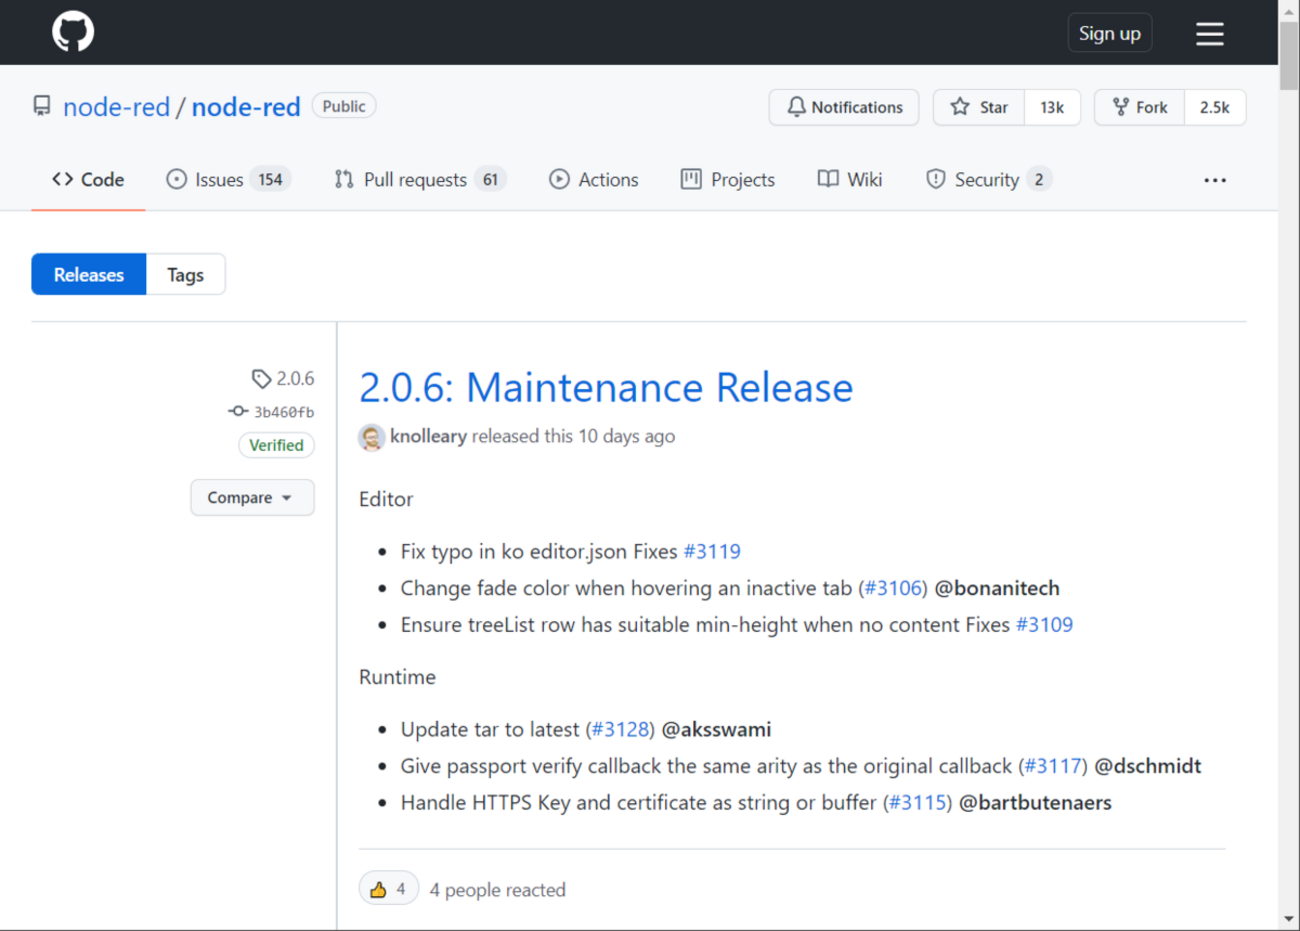Visit @dschmidt profile
The width and height of the screenshot is (1300, 931).
tap(1147, 766)
